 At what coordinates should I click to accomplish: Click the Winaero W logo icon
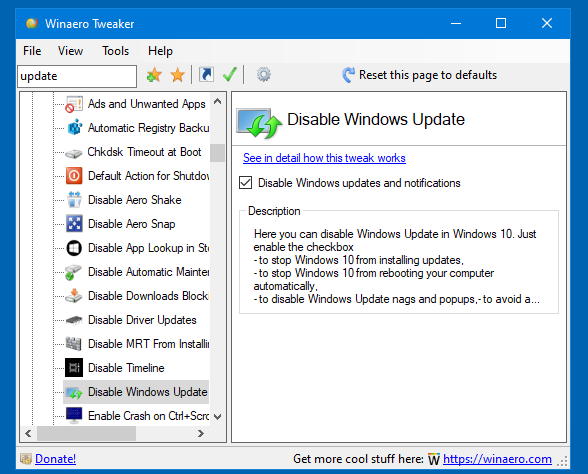pos(434,459)
